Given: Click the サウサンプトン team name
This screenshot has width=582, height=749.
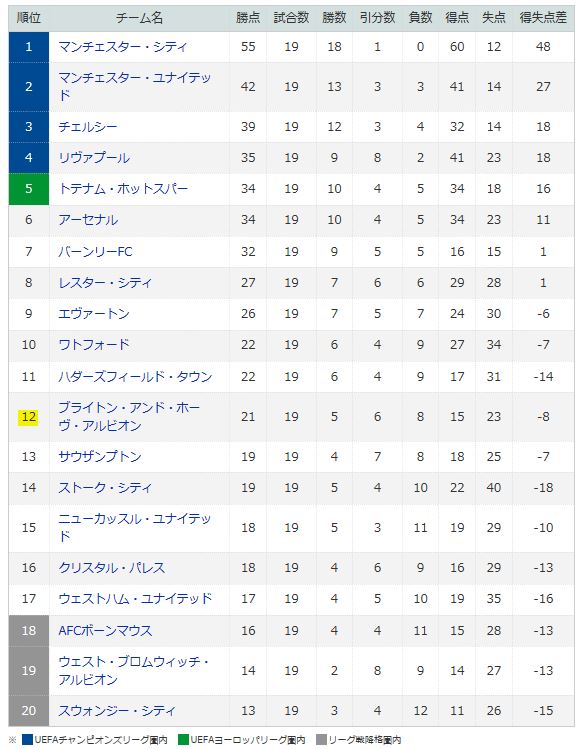Looking at the screenshot, I should coord(100,456).
